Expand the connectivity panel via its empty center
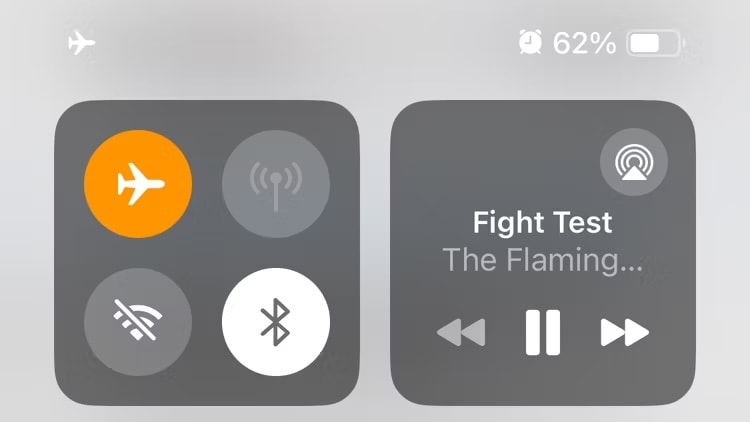The height and width of the screenshot is (422, 750). click(207, 253)
